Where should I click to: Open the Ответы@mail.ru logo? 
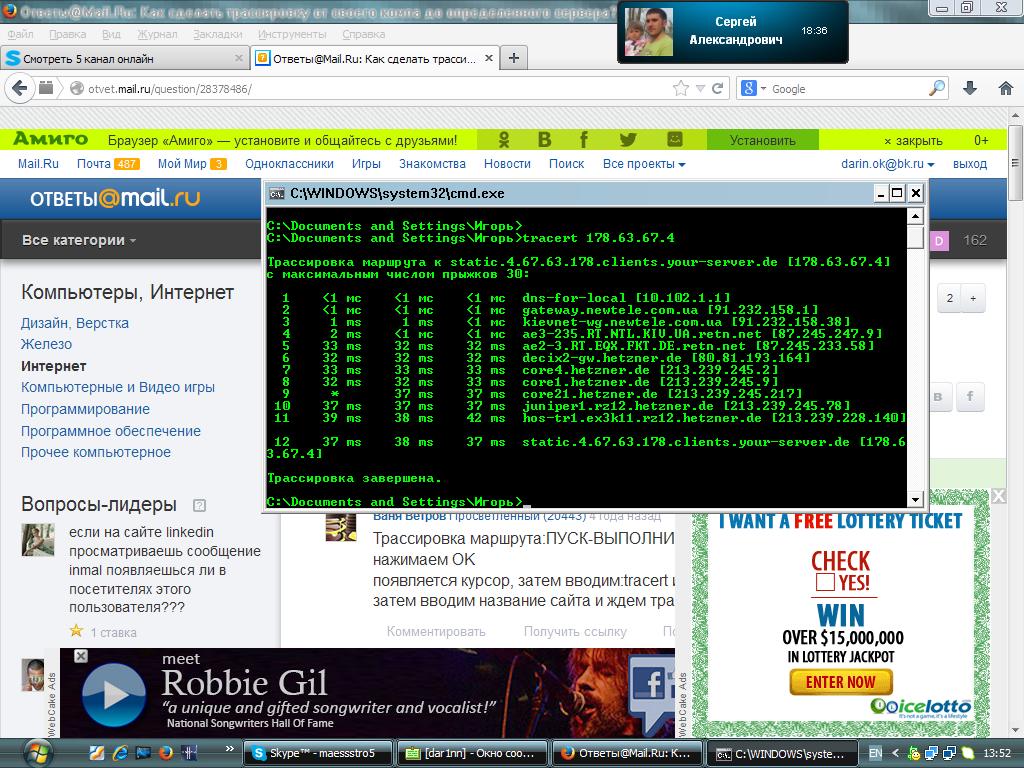115,197
